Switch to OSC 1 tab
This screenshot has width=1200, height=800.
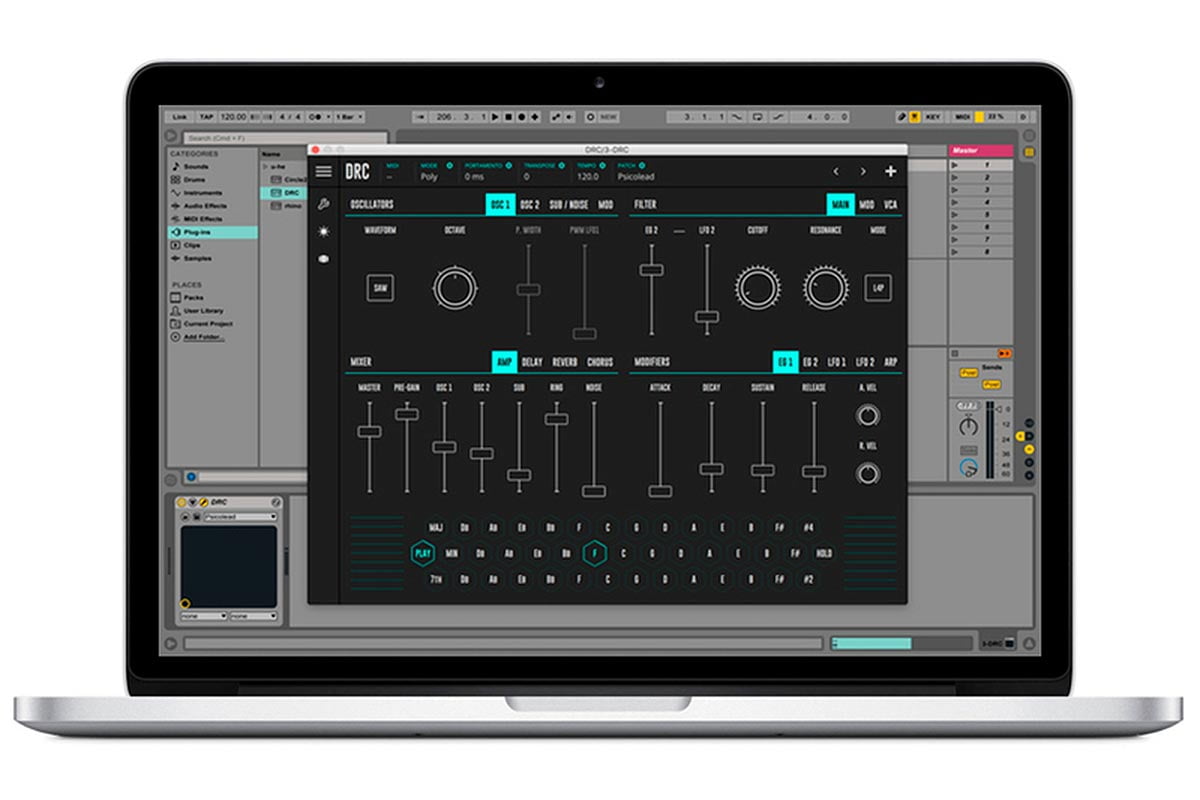click(x=500, y=204)
